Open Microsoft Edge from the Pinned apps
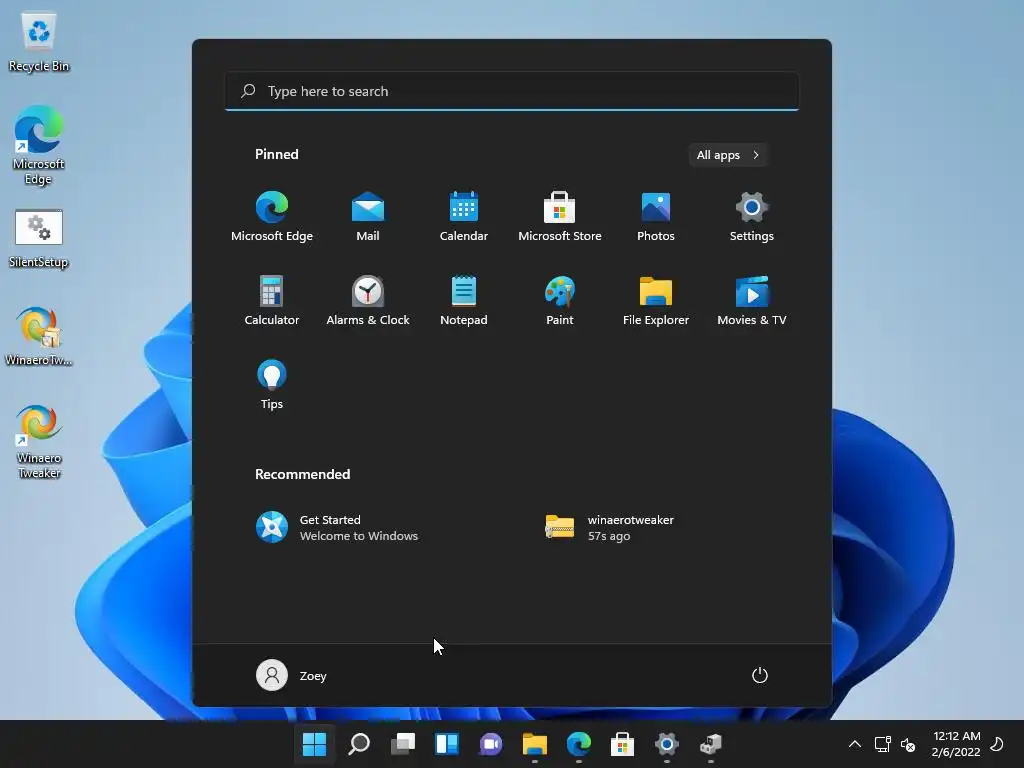 (272, 217)
